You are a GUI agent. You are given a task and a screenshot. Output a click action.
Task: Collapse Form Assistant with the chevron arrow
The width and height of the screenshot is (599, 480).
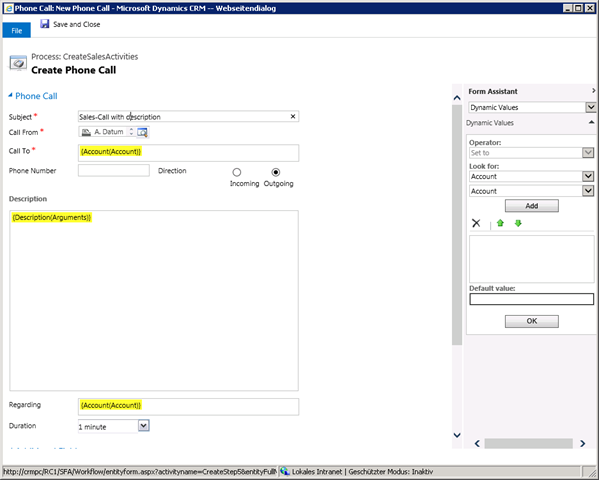[x=593, y=91]
